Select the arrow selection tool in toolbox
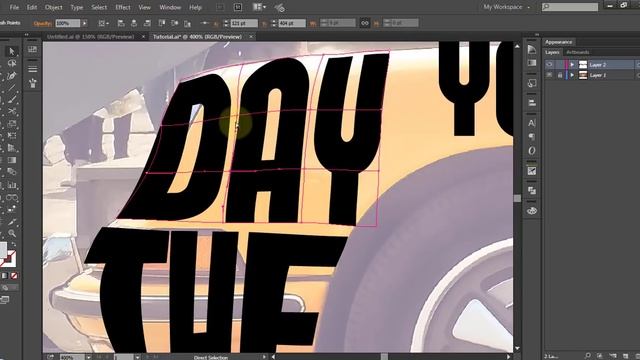This screenshot has height=360, width=640. click(x=11, y=51)
